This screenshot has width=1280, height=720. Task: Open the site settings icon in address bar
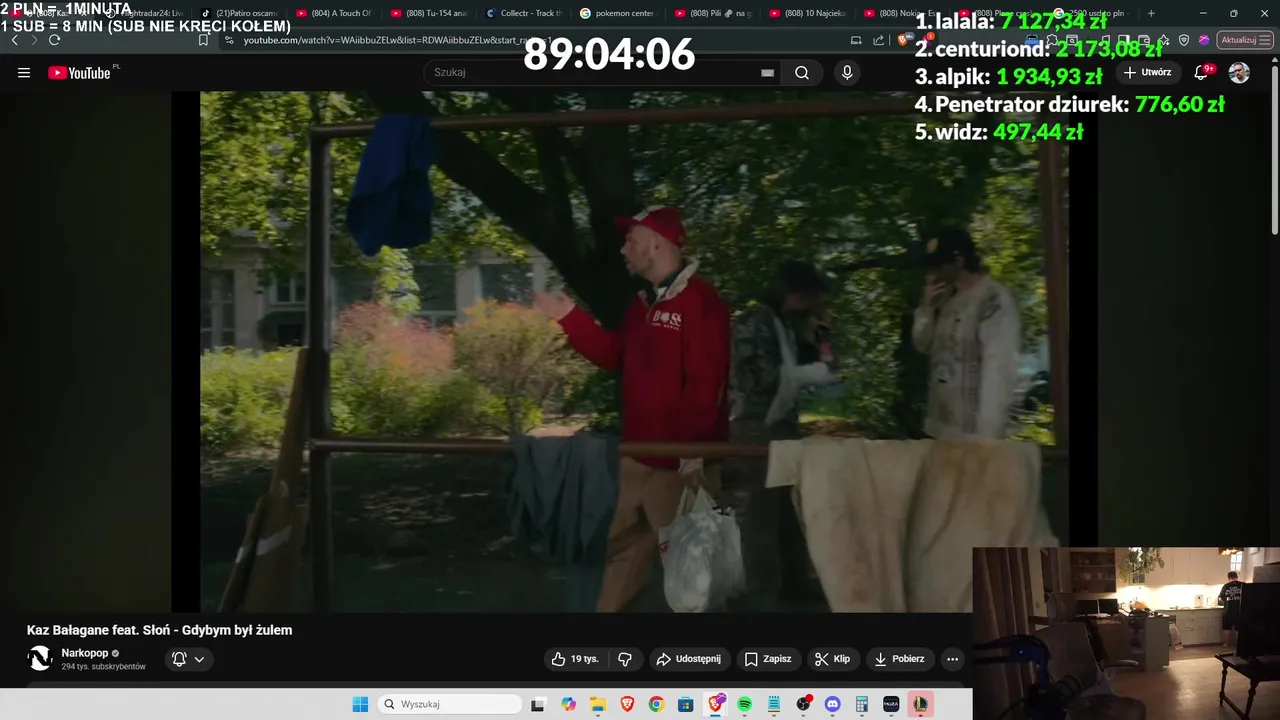point(229,40)
